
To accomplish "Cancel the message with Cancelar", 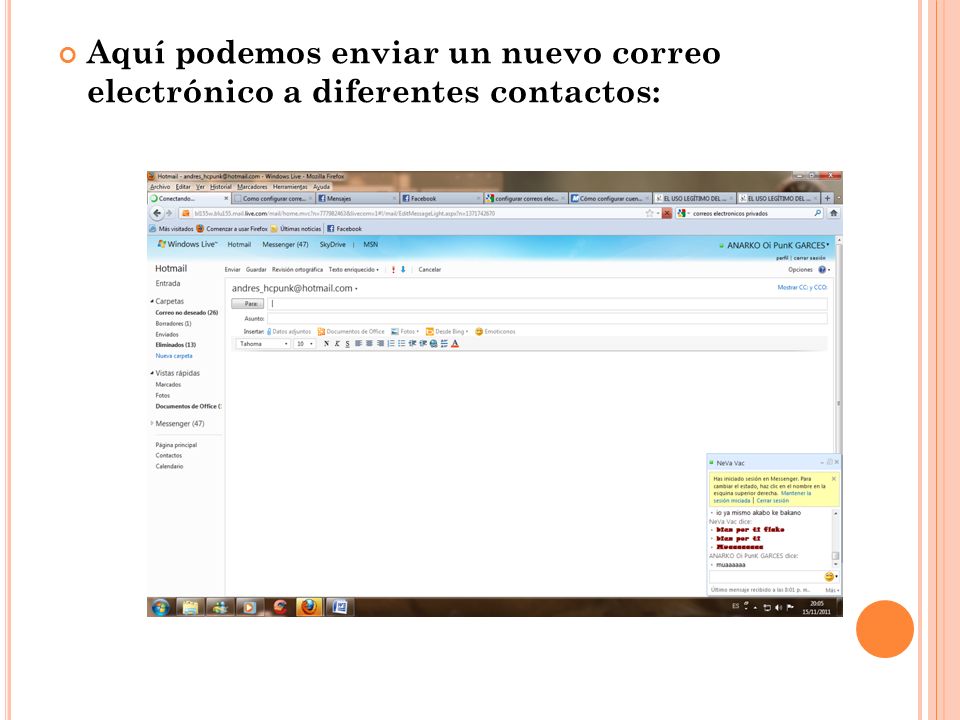I will pos(430,269).
